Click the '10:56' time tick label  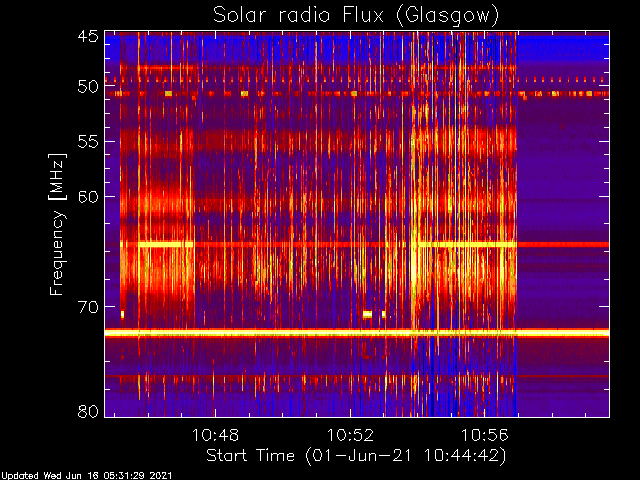tap(485, 435)
